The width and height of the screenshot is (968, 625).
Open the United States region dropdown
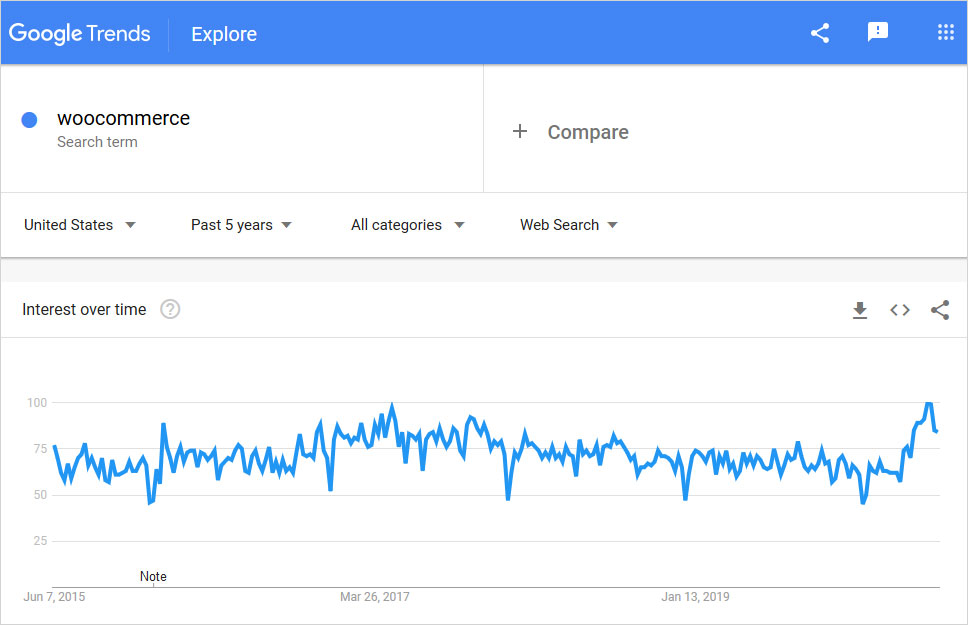[80, 225]
